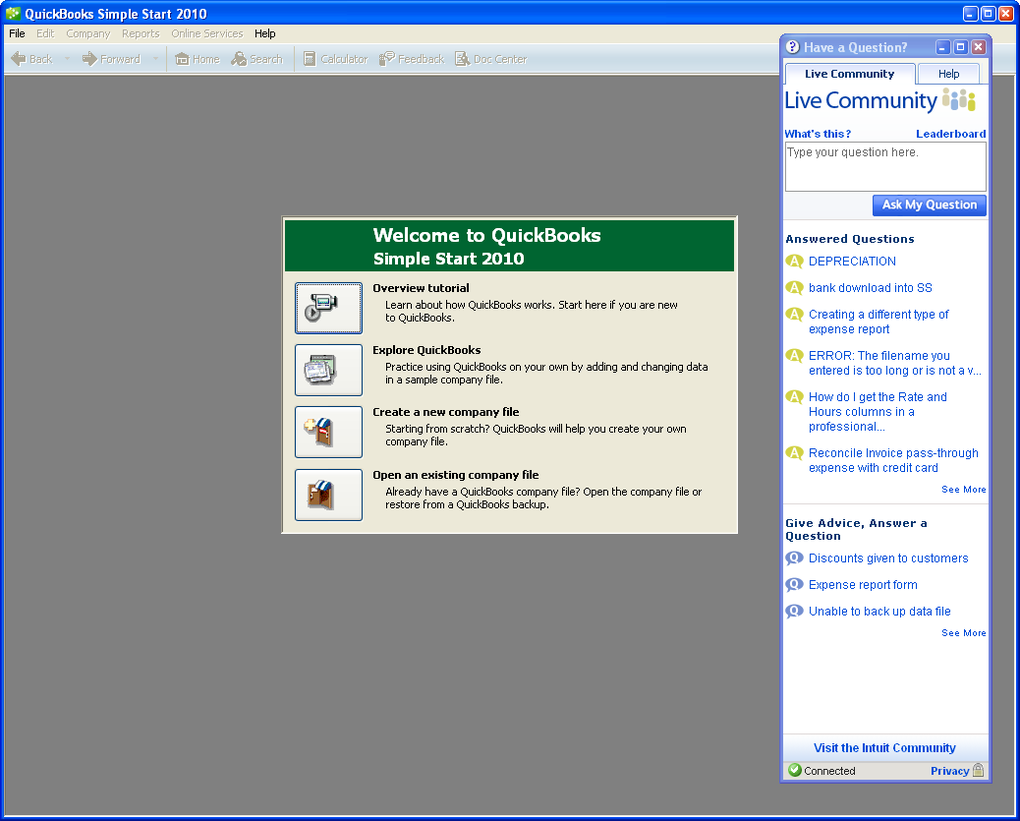Click the Feedback toolbar icon

pos(387,59)
